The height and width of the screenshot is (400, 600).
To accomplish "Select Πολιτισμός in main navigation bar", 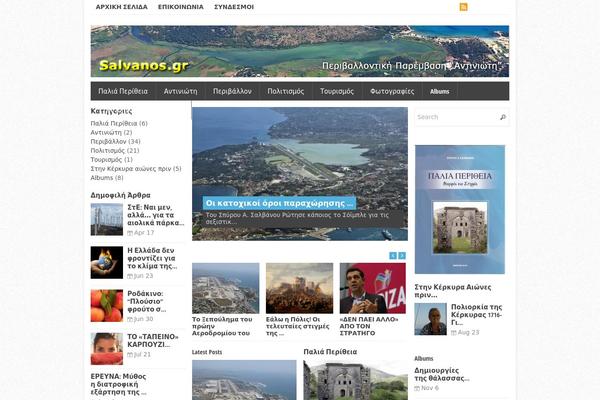I will pos(285,91).
